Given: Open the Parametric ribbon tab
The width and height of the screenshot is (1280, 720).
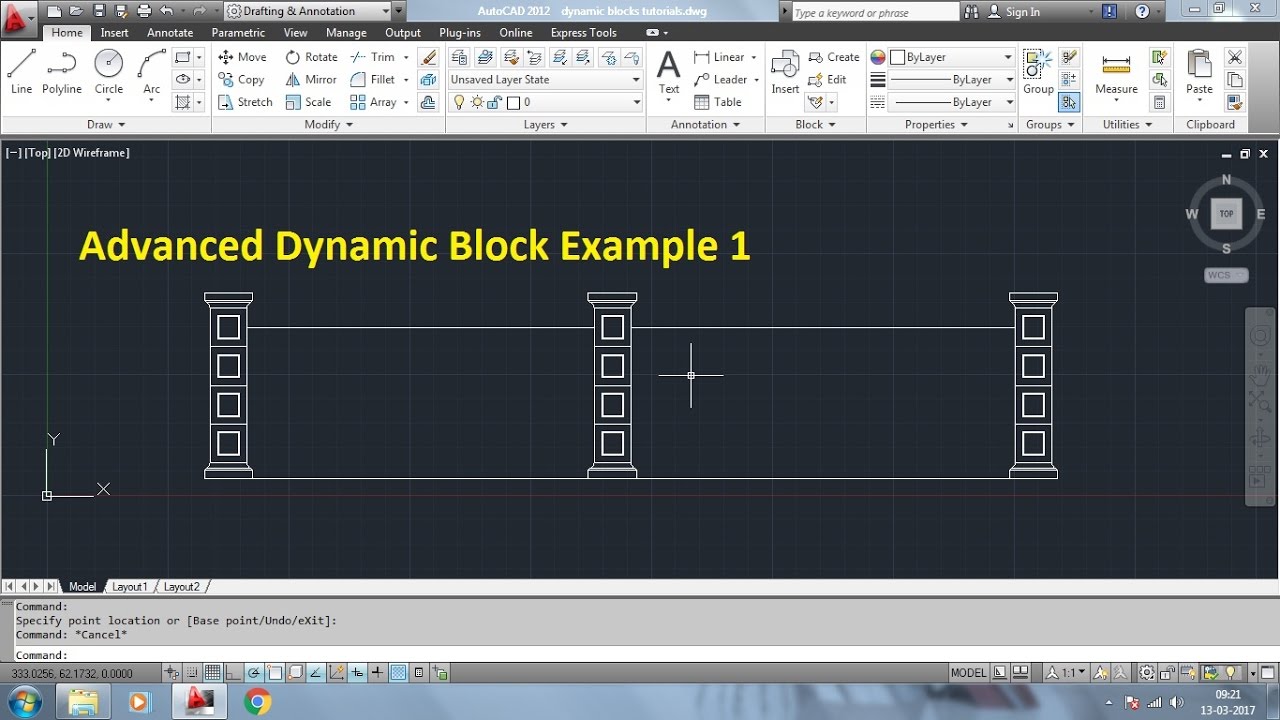Looking at the screenshot, I should [x=238, y=32].
